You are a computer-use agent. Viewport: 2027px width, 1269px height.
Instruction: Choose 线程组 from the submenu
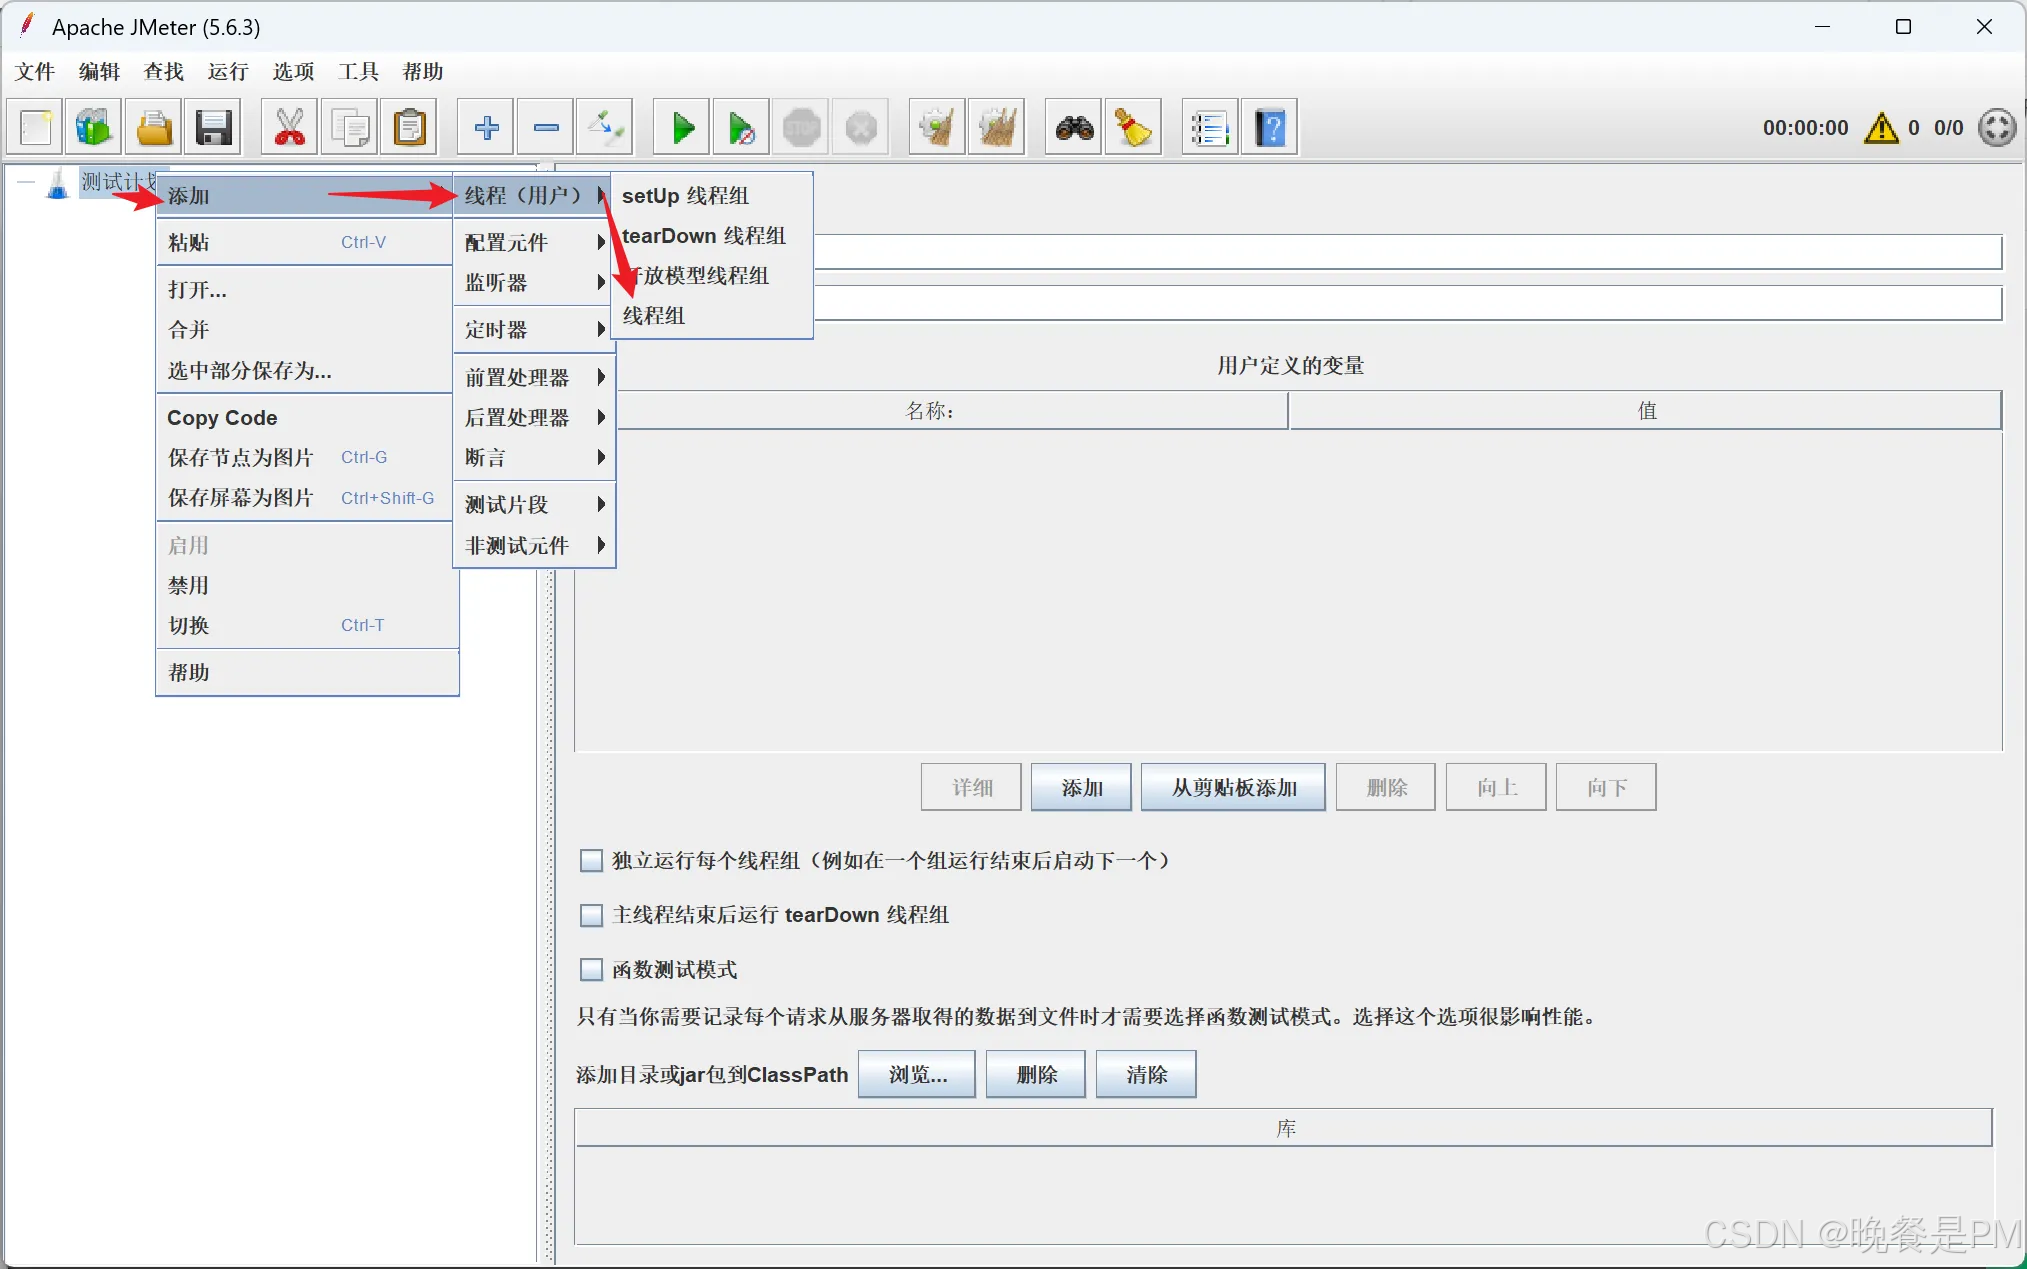point(712,316)
